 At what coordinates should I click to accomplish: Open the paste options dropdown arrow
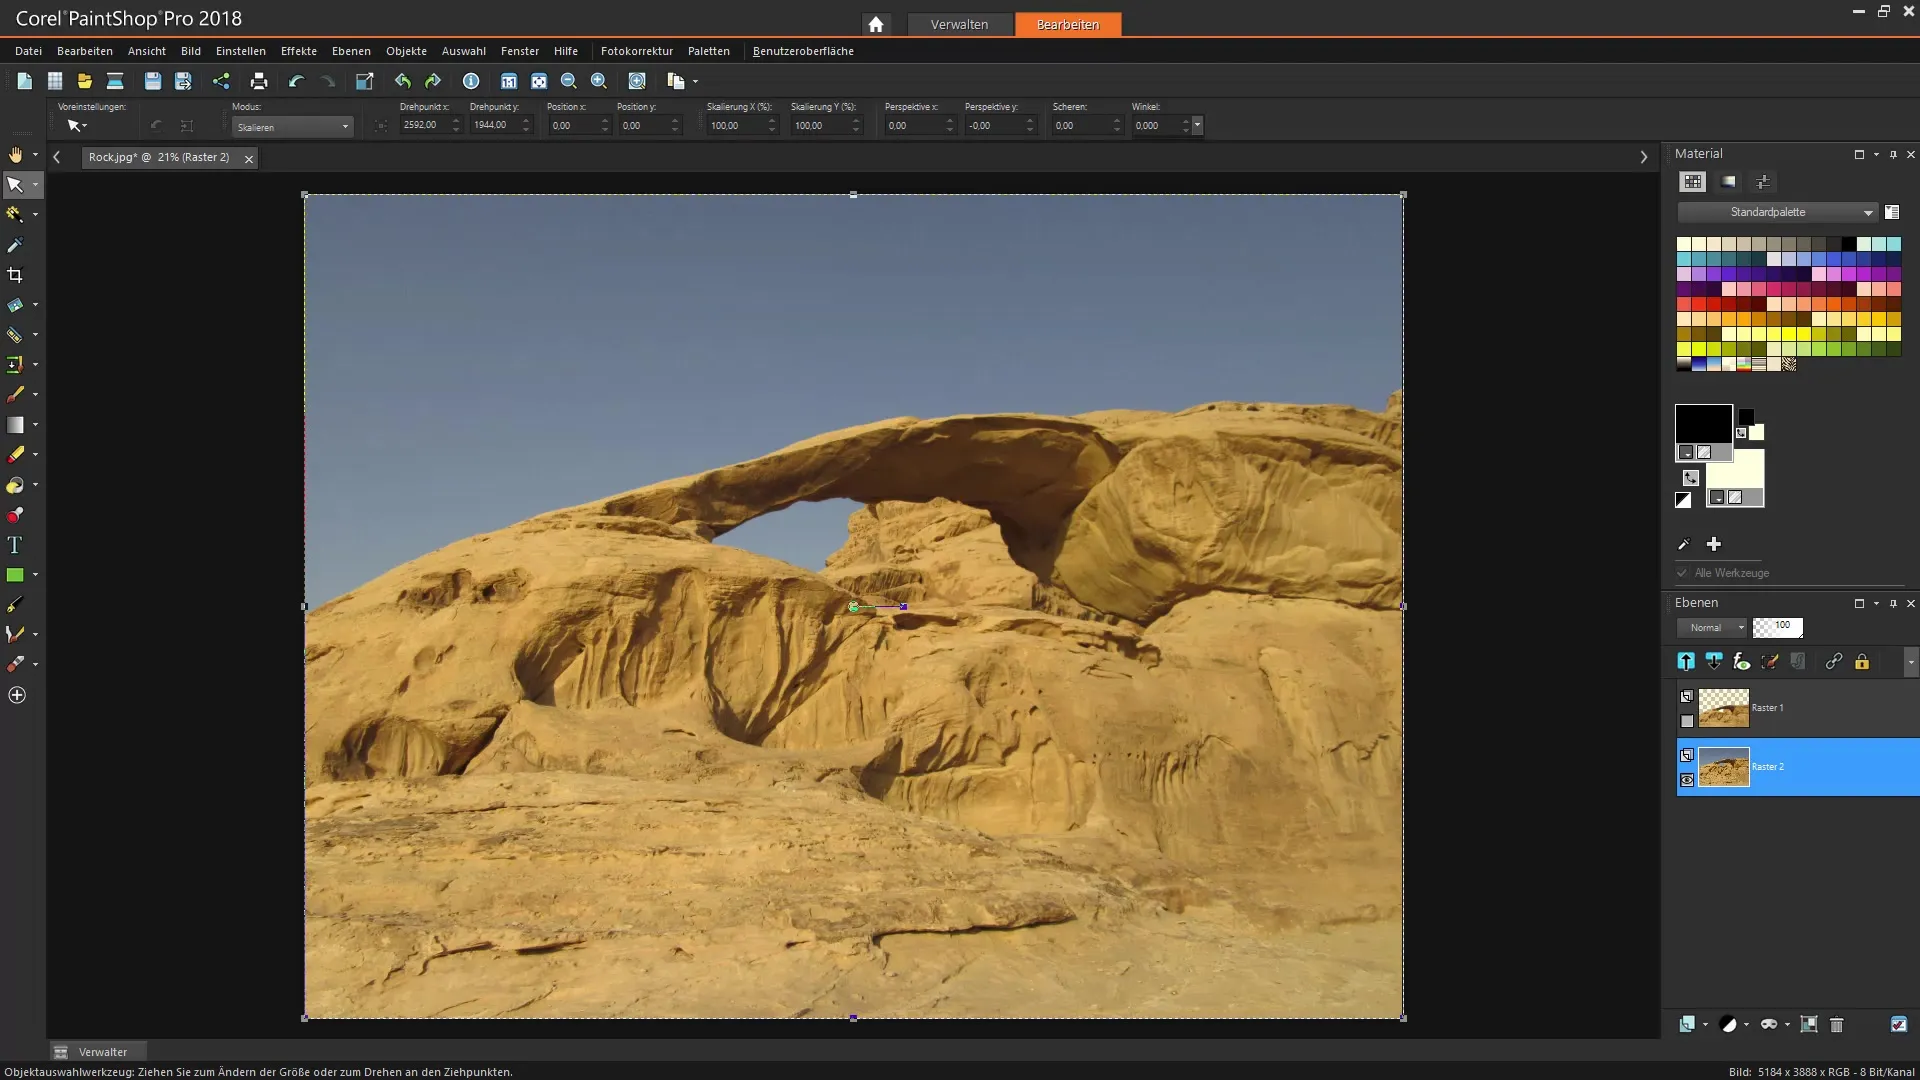coord(695,81)
